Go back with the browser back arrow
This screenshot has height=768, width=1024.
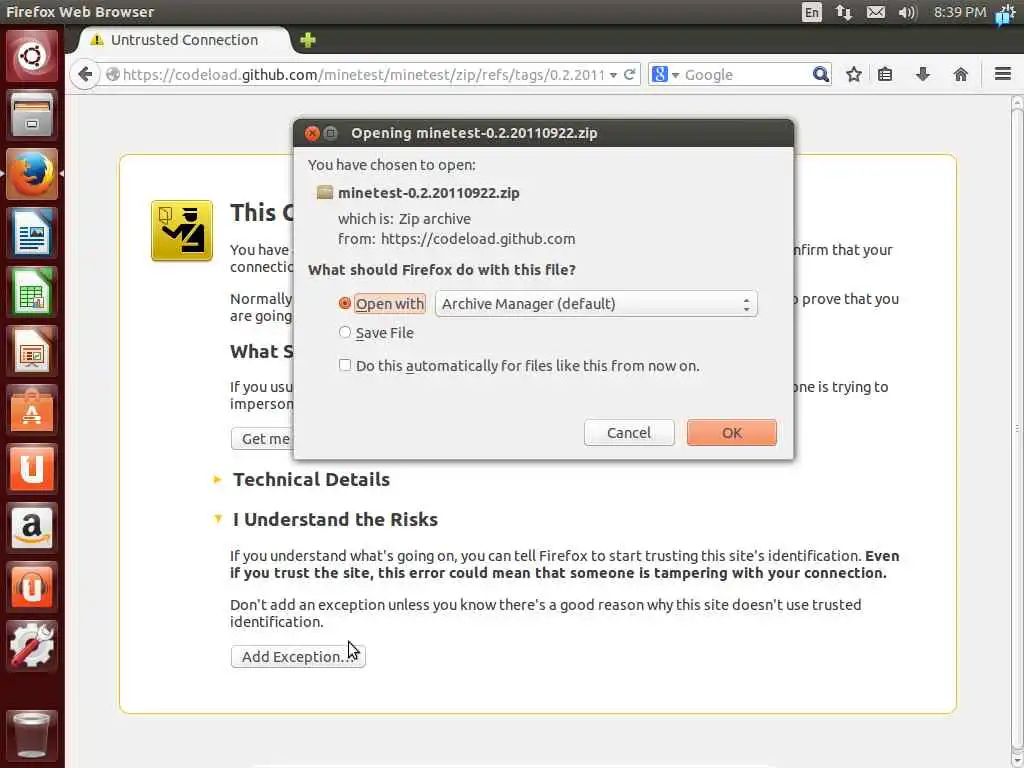pyautogui.click(x=85, y=74)
